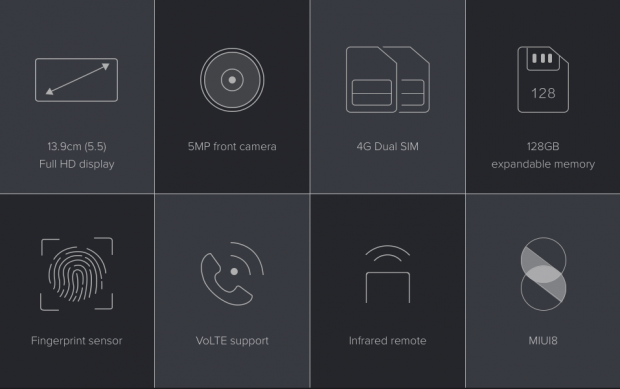
Task: Select the 'Infrared remote' label
Action: click(388, 341)
